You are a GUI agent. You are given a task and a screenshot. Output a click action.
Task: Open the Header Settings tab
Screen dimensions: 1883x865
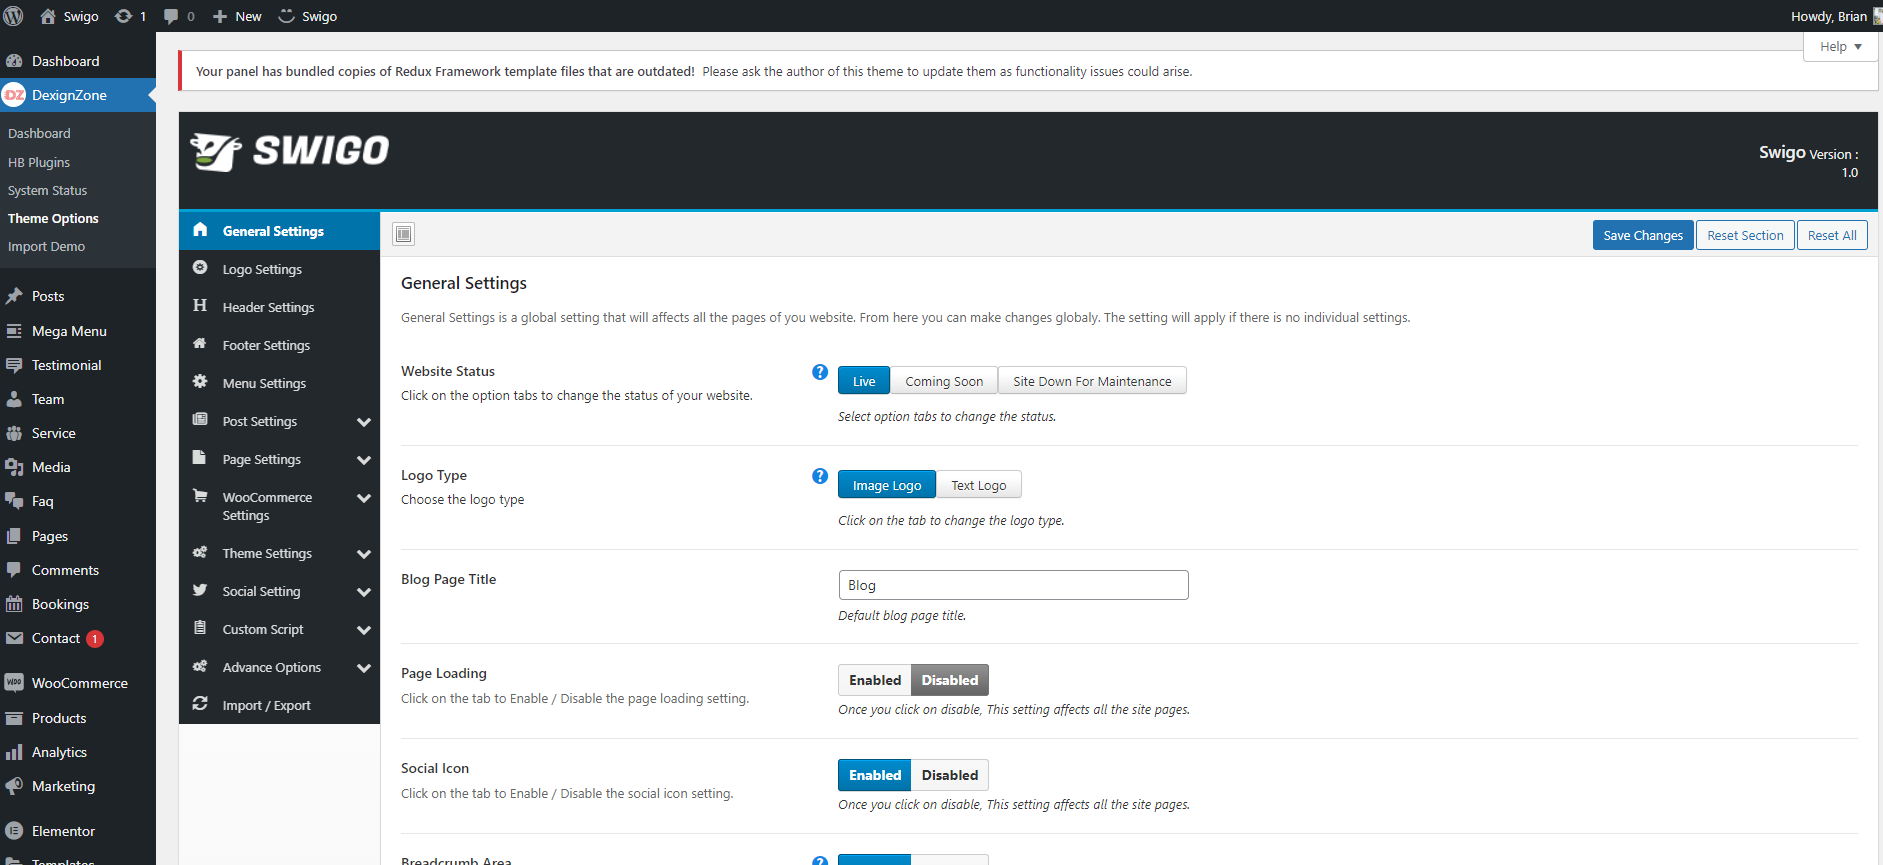coord(268,307)
